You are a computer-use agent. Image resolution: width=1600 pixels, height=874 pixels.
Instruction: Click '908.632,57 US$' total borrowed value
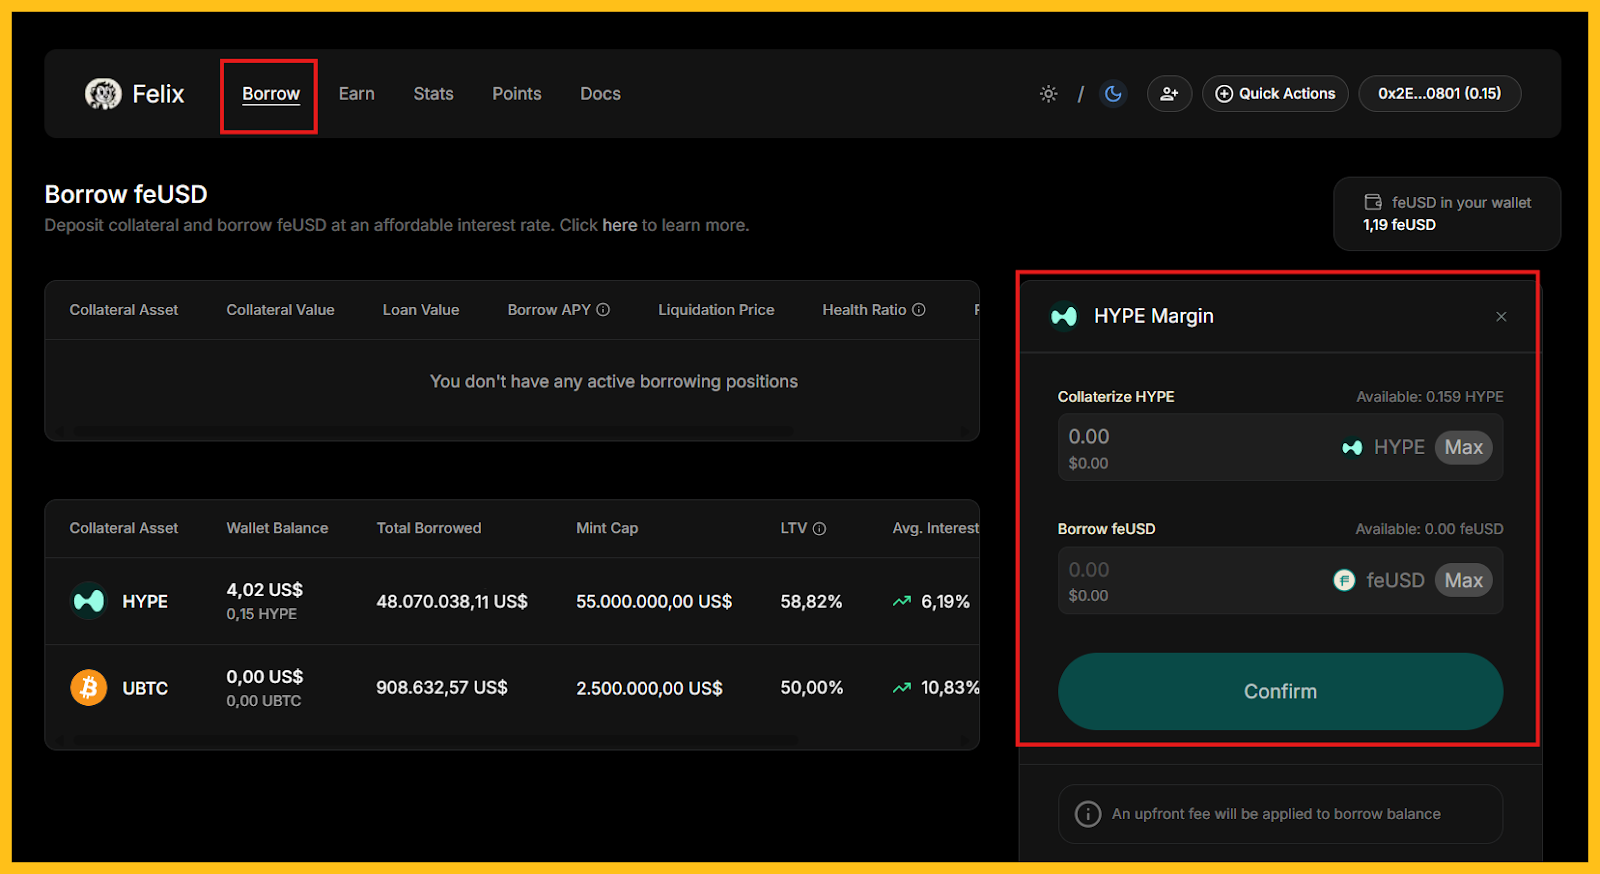(x=442, y=688)
